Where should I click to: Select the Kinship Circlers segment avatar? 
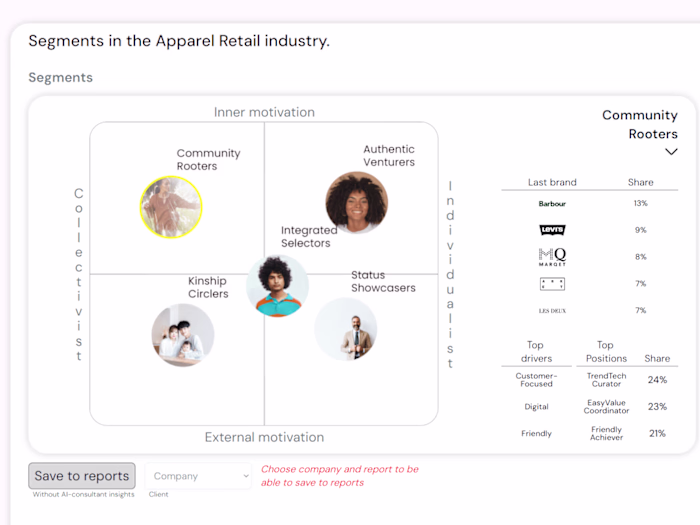pyautogui.click(x=183, y=335)
